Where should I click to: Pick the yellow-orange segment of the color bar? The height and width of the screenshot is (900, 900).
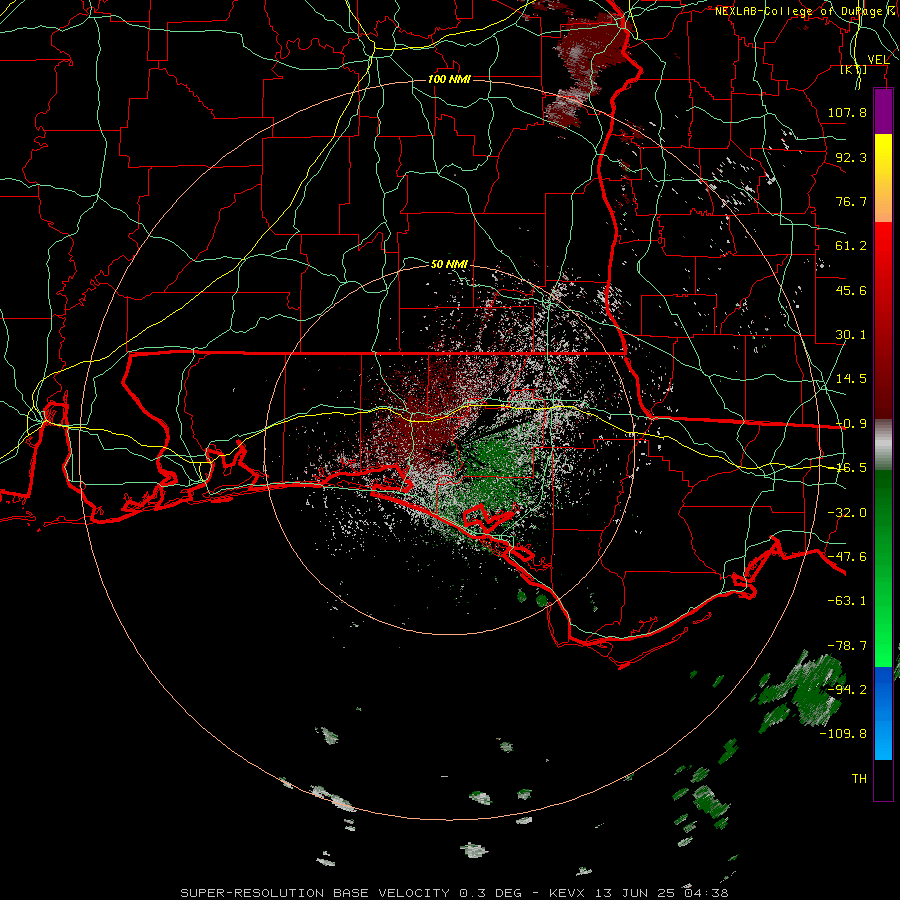(x=883, y=178)
